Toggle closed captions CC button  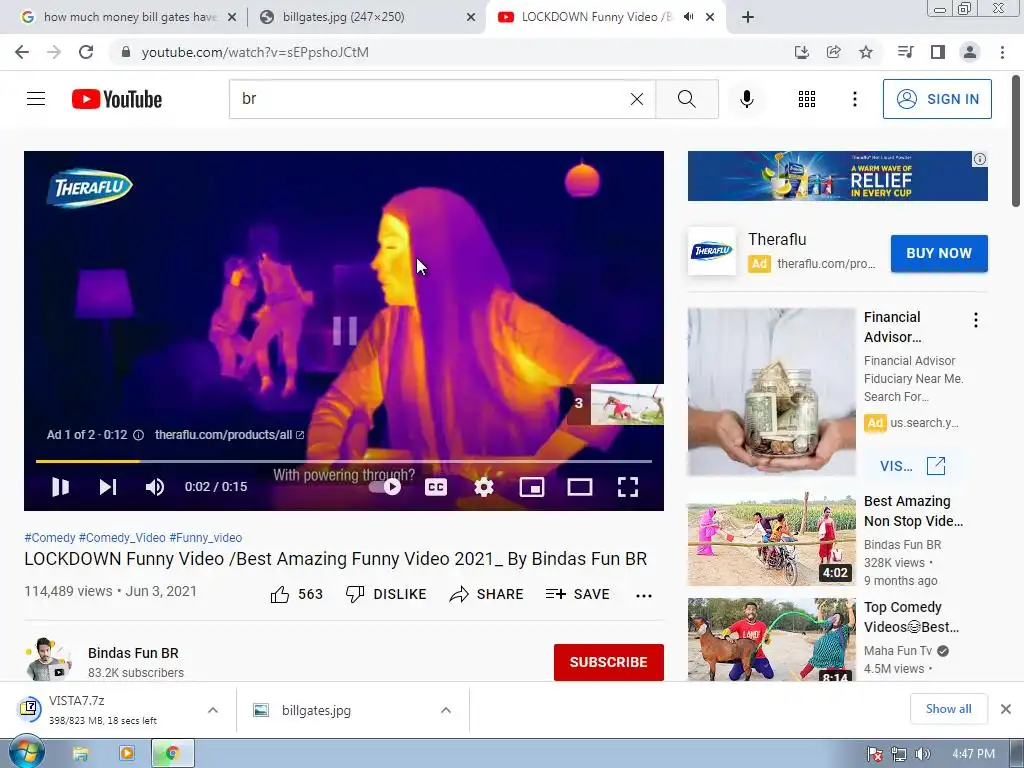(x=436, y=487)
